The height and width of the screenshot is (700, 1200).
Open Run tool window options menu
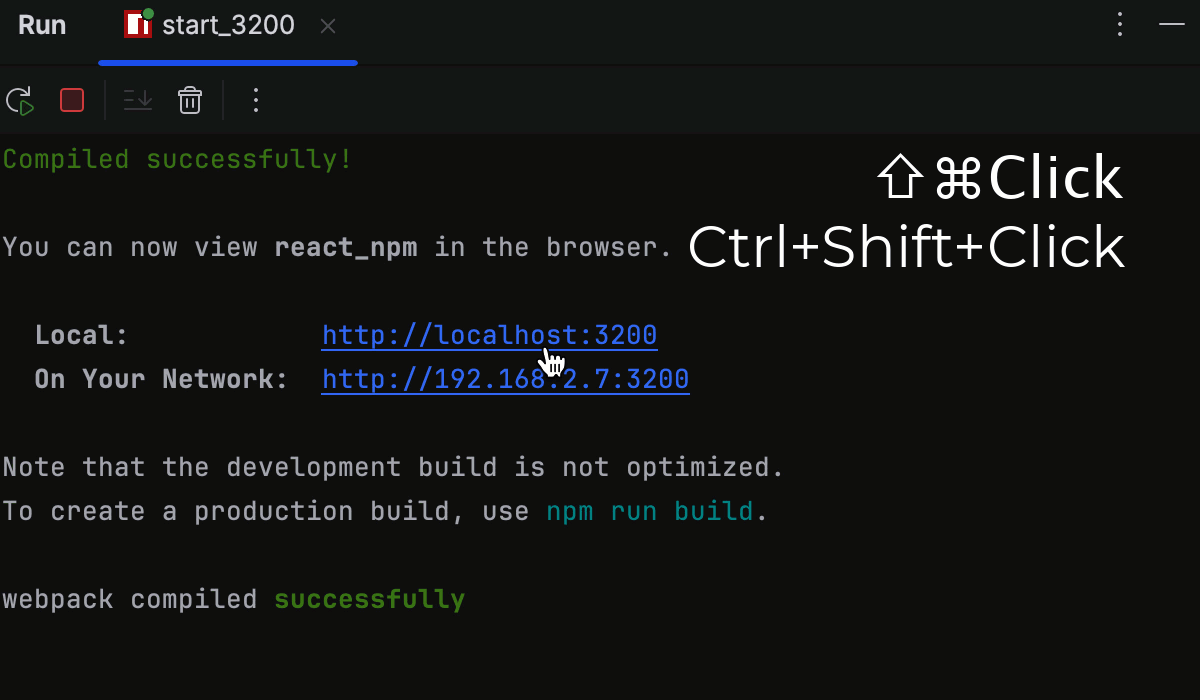[1120, 25]
